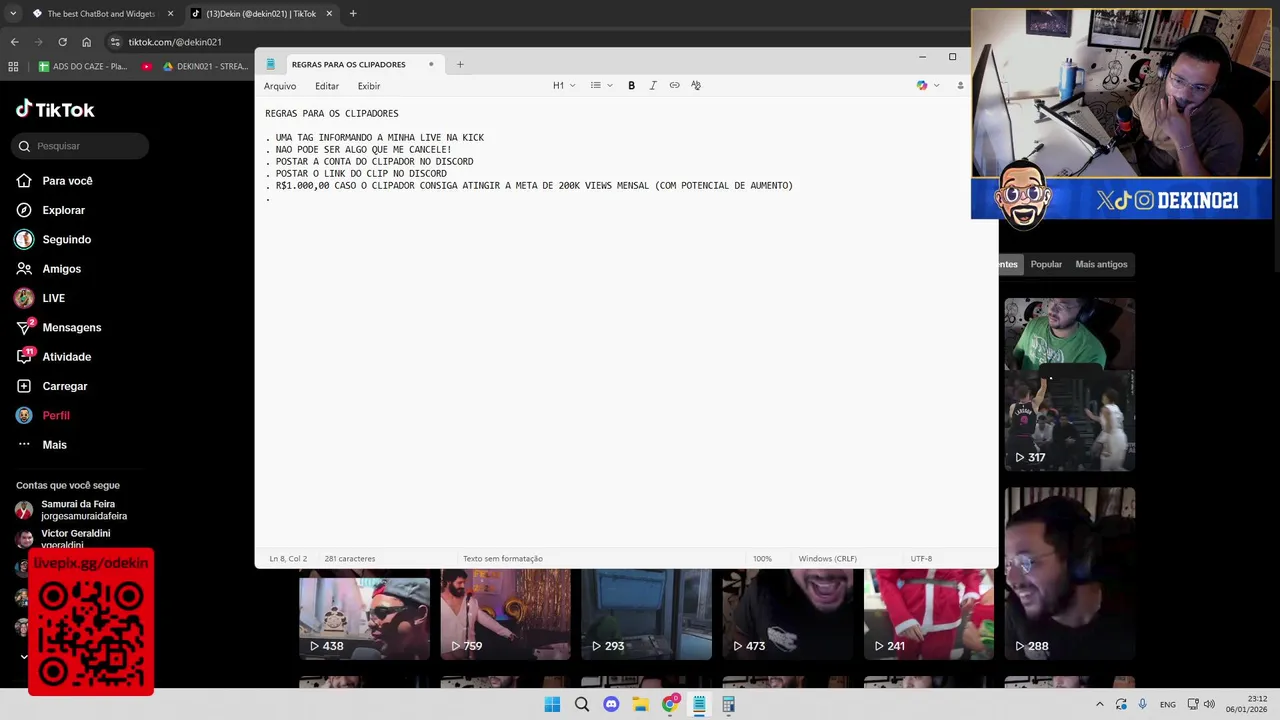1280x720 pixels.
Task: Go back in browser
Action: coord(14,42)
